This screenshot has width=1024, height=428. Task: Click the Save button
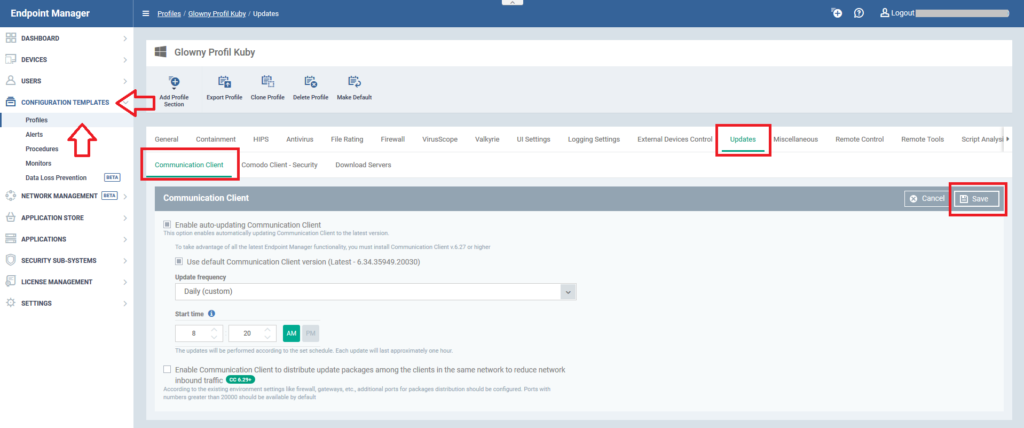pyautogui.click(x=976, y=199)
